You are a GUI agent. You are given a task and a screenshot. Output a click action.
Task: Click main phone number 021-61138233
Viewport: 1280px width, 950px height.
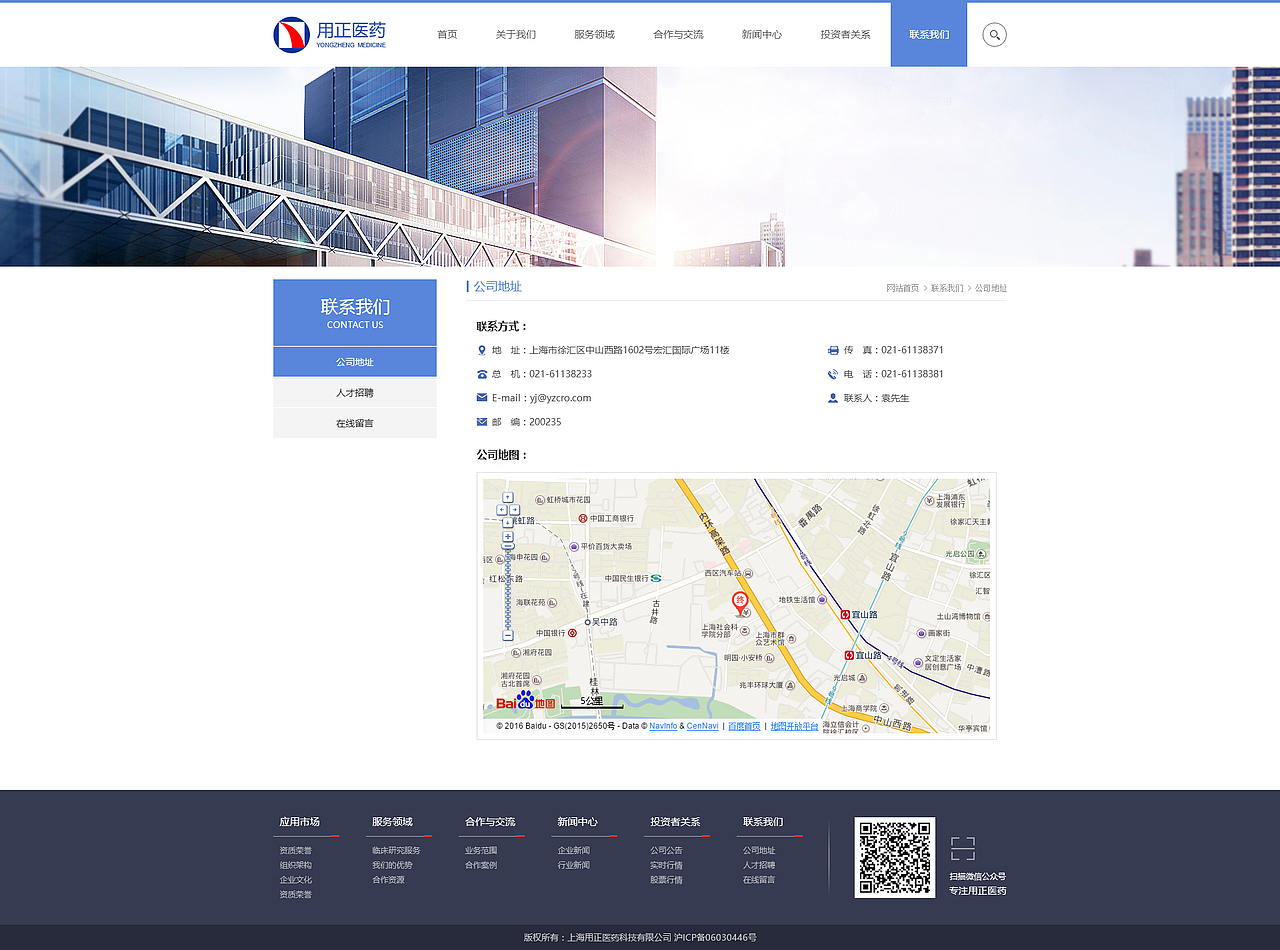(561, 374)
